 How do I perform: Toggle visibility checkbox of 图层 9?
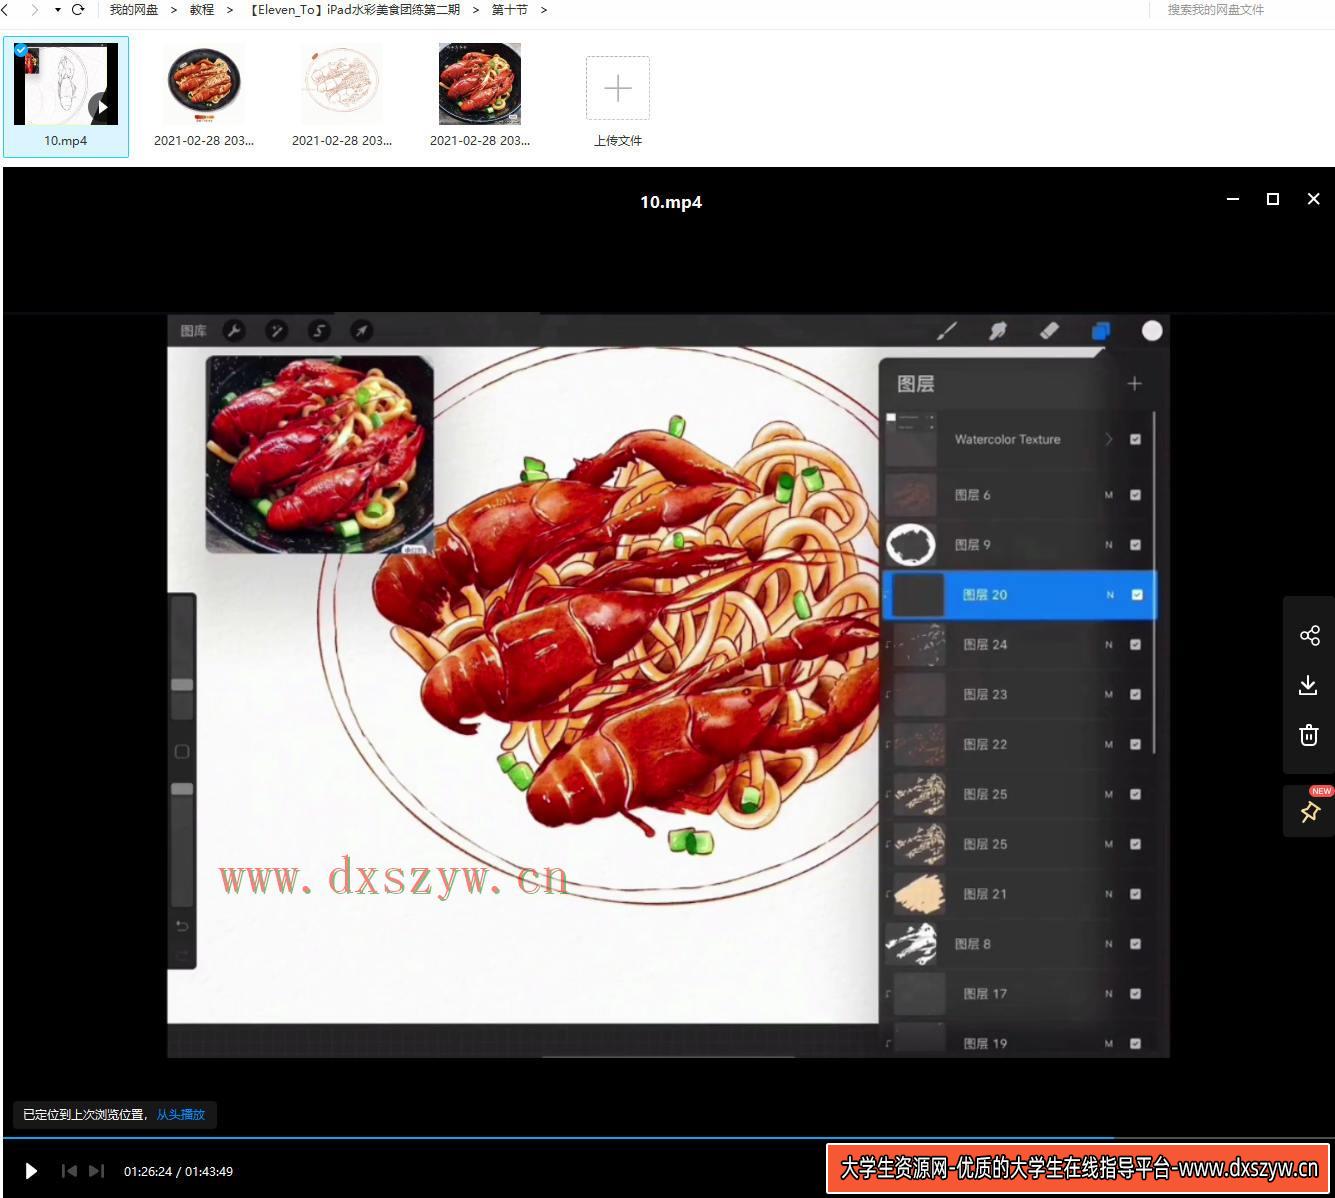coord(1135,545)
